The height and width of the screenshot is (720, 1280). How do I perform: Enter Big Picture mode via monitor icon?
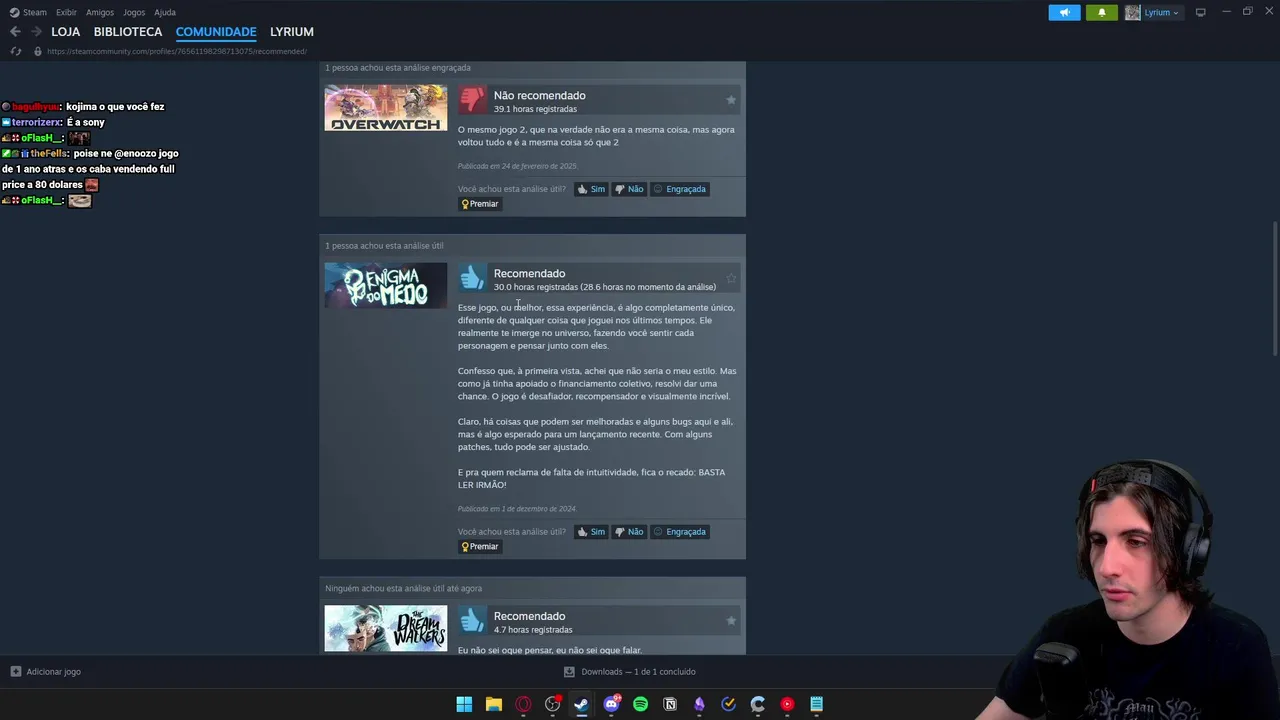[x=1200, y=12]
